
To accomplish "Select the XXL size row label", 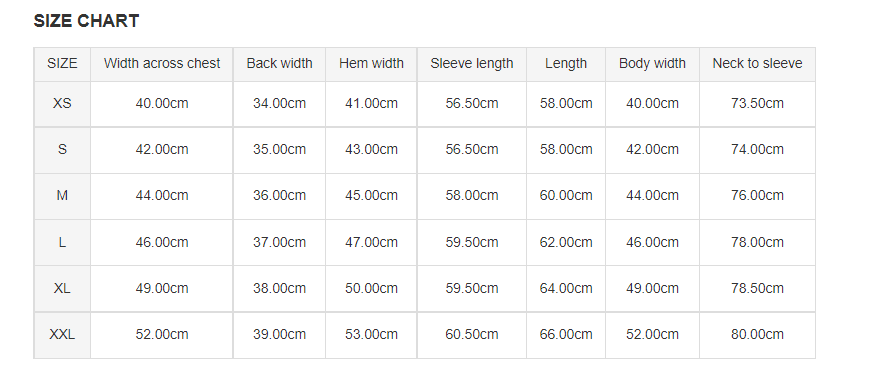I will (62, 335).
